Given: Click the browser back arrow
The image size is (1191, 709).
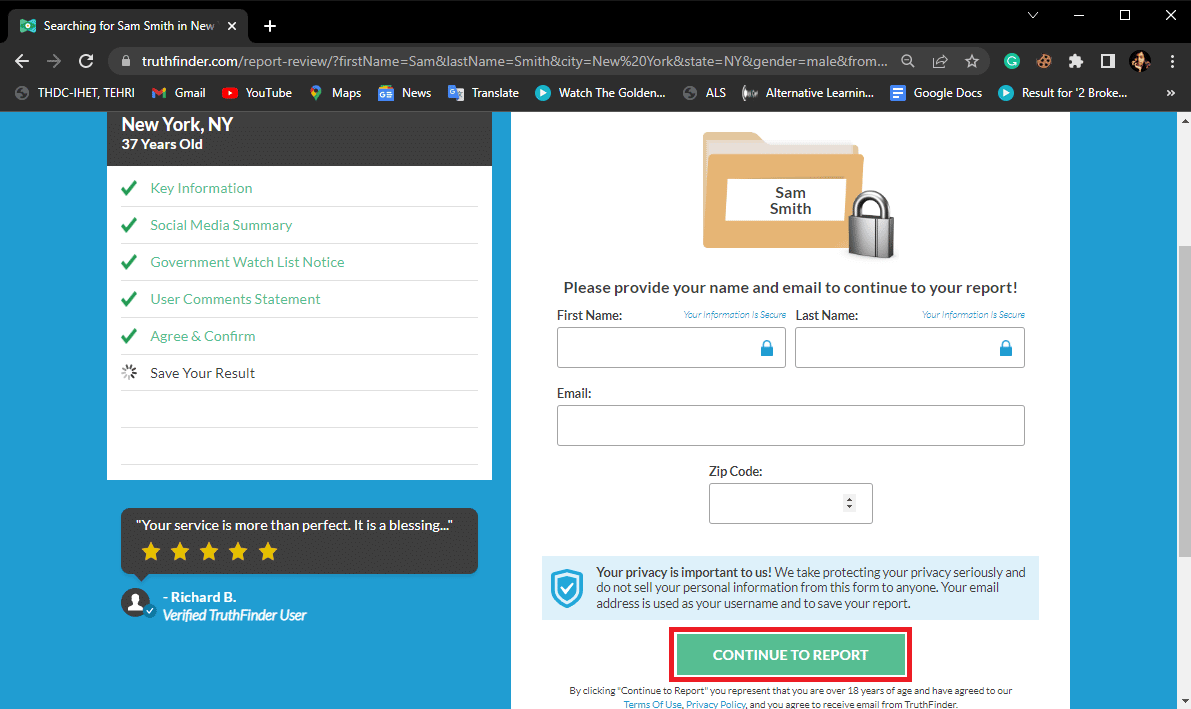Looking at the screenshot, I should click(x=22, y=61).
